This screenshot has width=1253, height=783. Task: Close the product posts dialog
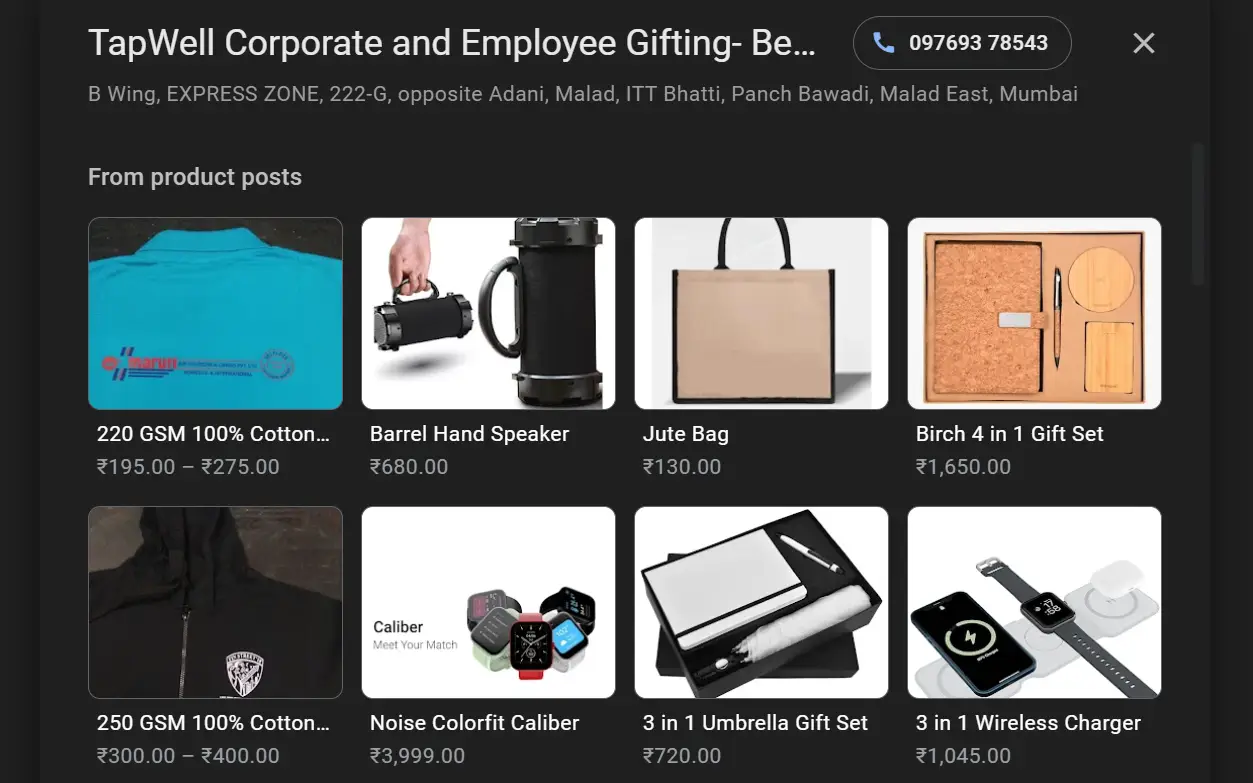click(x=1143, y=43)
